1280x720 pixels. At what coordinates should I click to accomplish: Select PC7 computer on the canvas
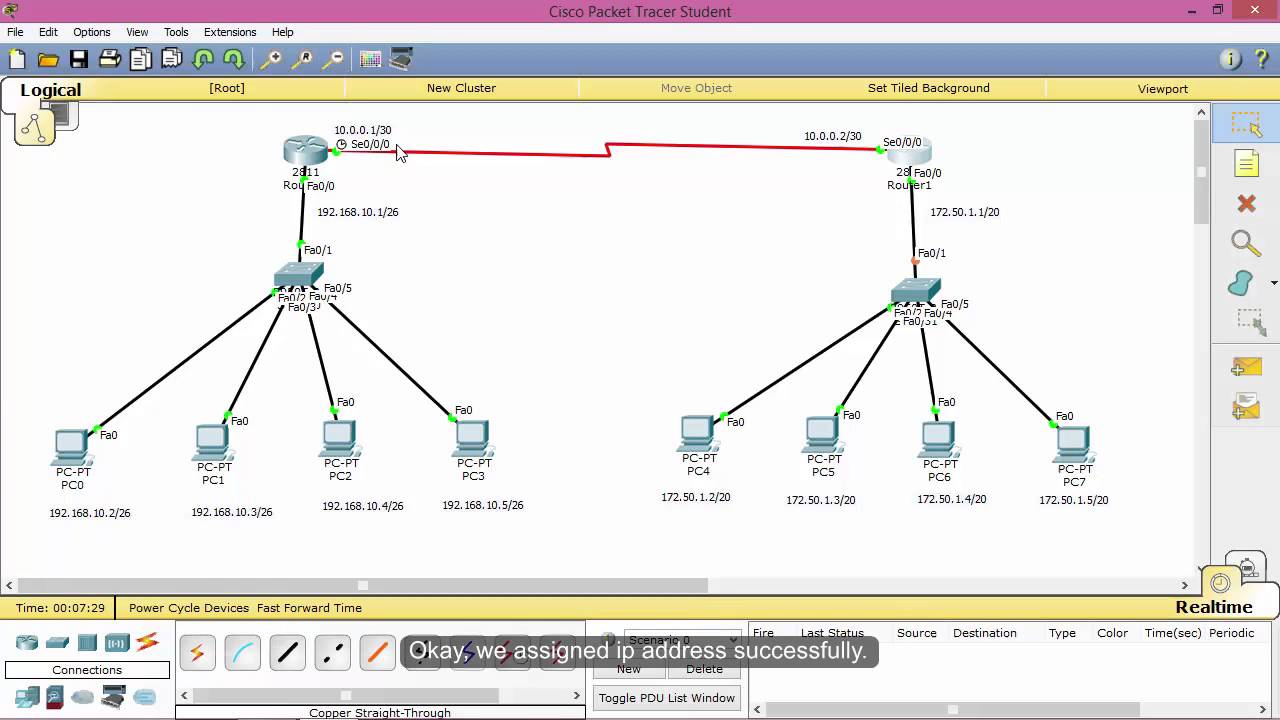pyautogui.click(x=1073, y=445)
